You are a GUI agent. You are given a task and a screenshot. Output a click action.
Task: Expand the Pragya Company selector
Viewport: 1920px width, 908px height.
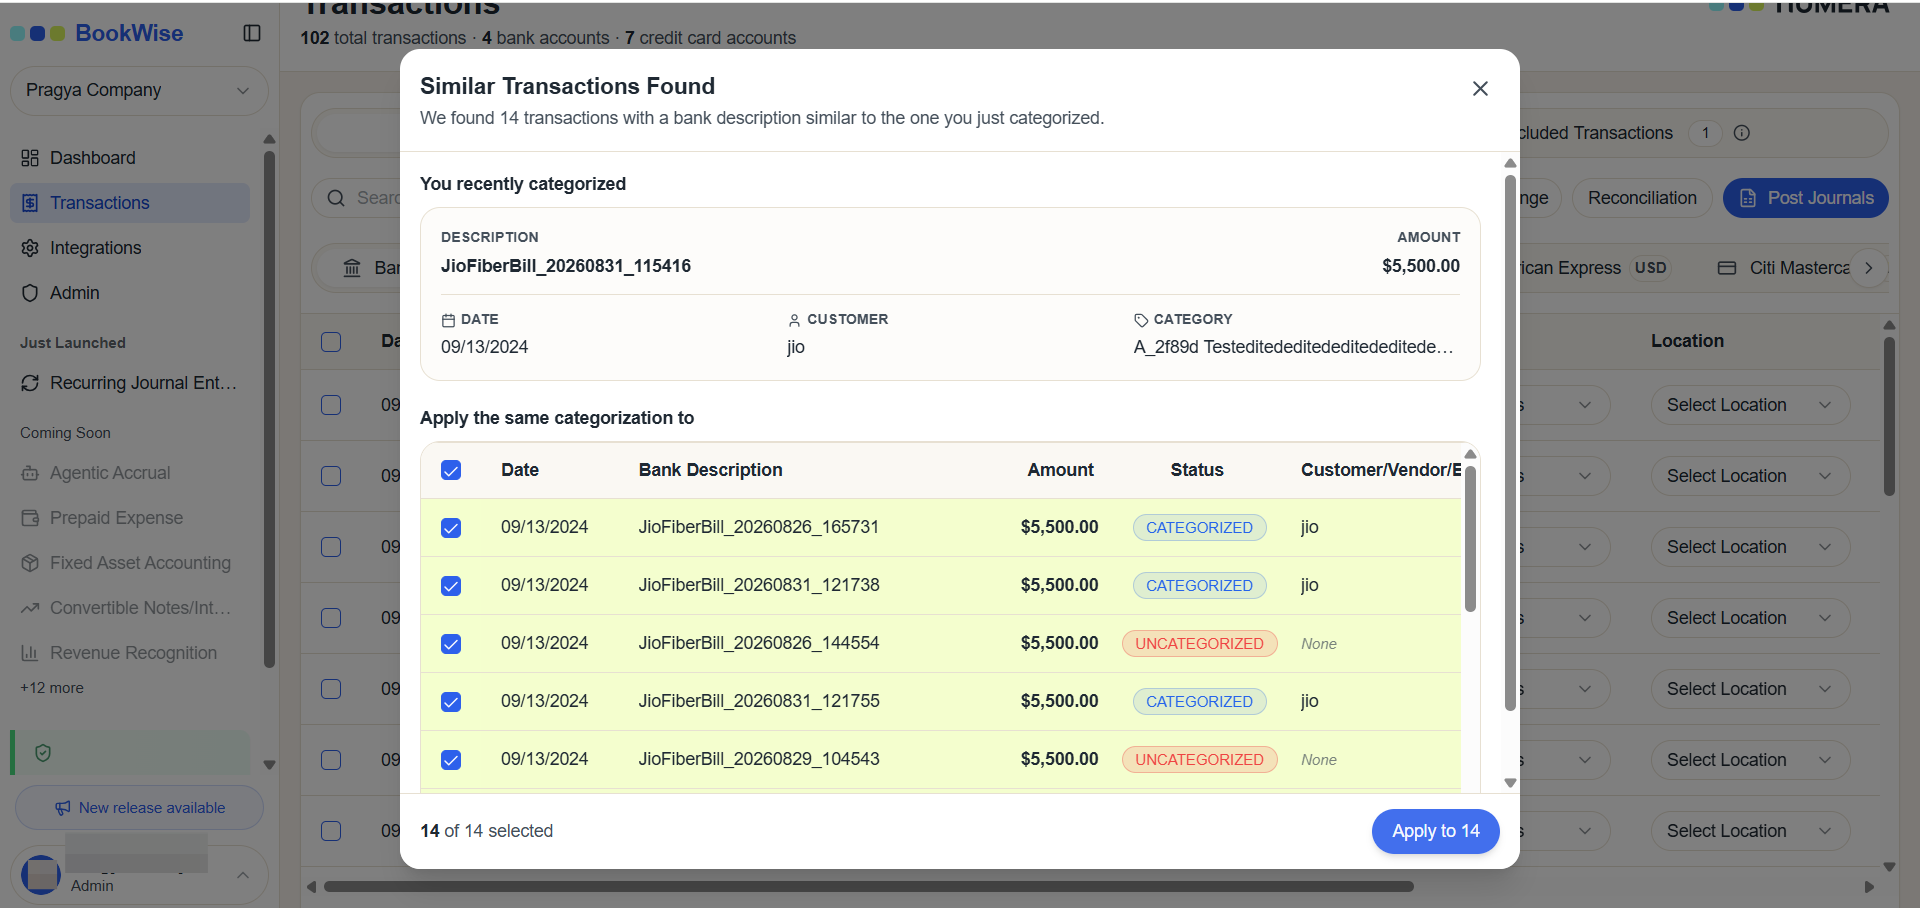139,91
